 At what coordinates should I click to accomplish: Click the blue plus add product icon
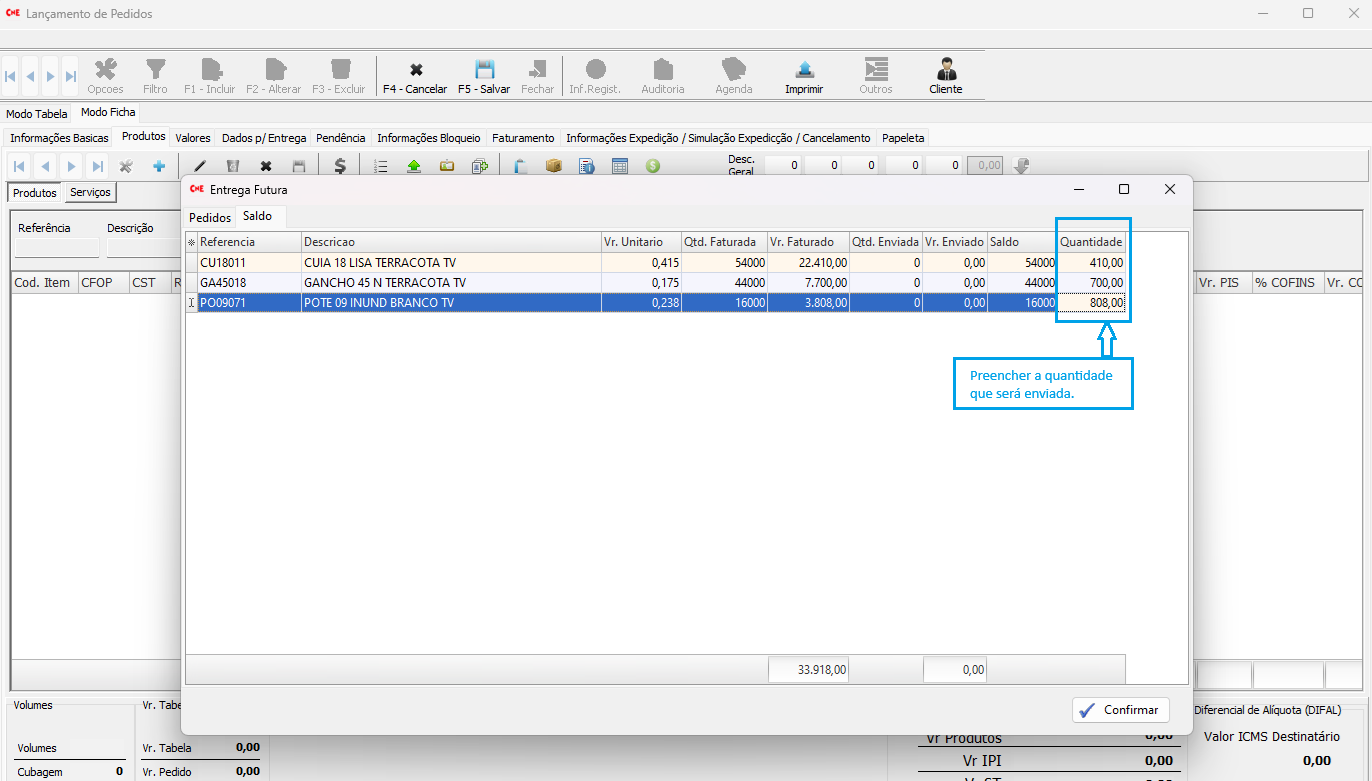tap(158, 166)
